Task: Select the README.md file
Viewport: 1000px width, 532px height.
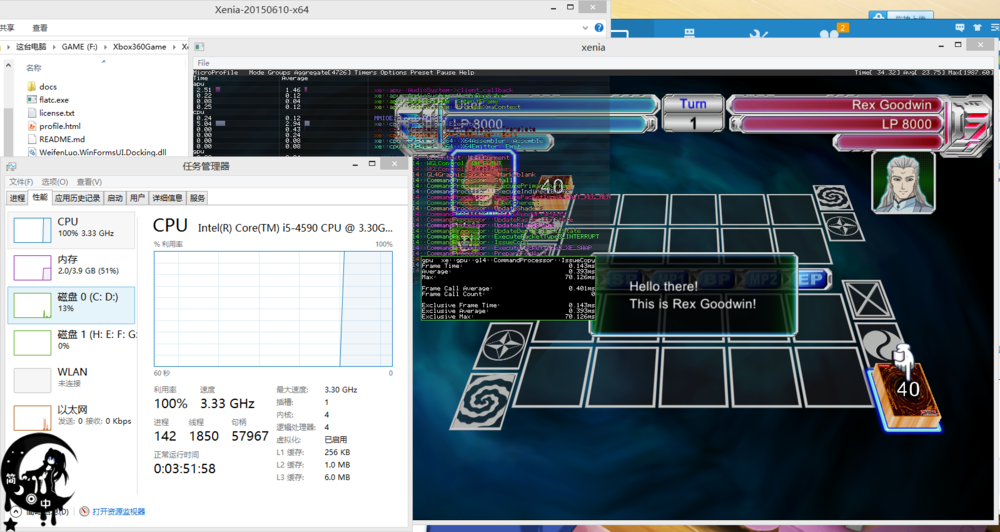Action: point(56,139)
